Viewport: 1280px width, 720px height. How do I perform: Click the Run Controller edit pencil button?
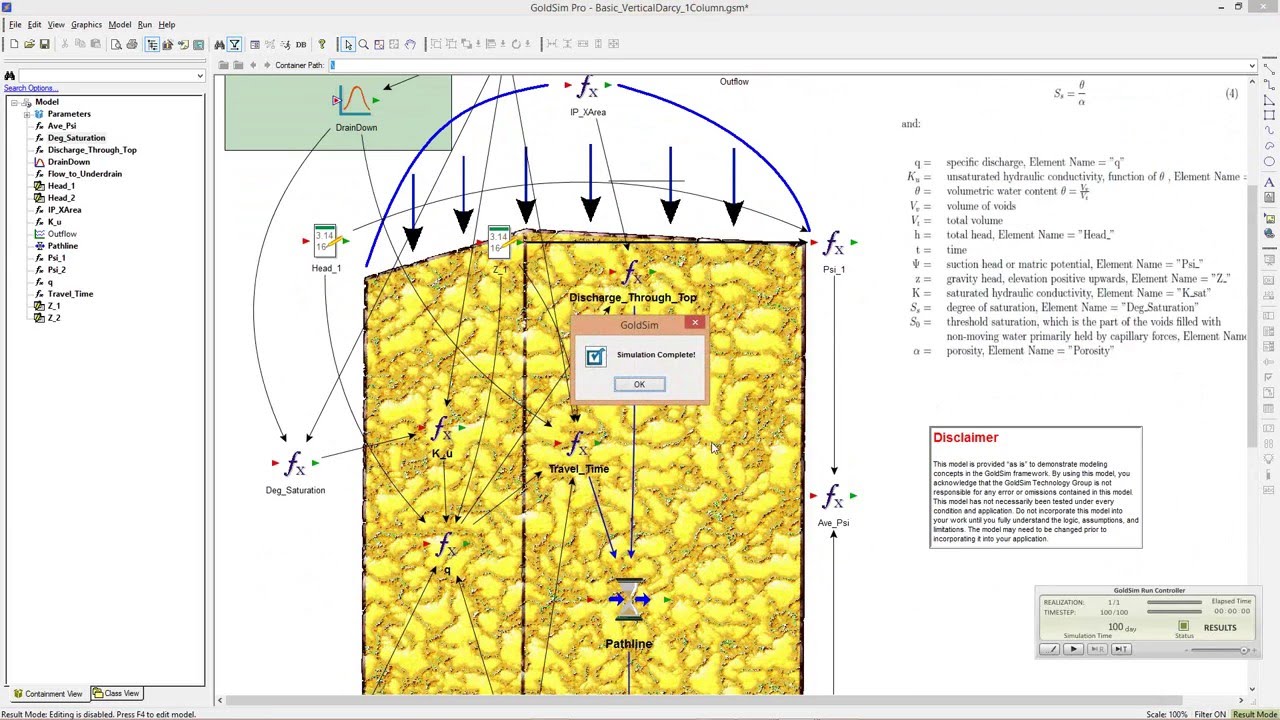pos(1049,649)
